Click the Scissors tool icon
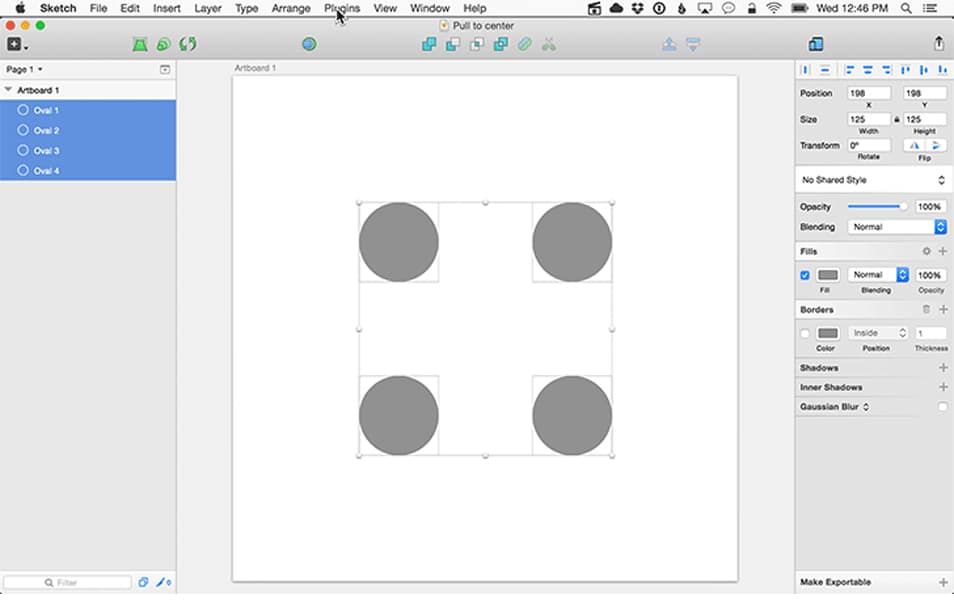The width and height of the screenshot is (954, 600). [549, 44]
